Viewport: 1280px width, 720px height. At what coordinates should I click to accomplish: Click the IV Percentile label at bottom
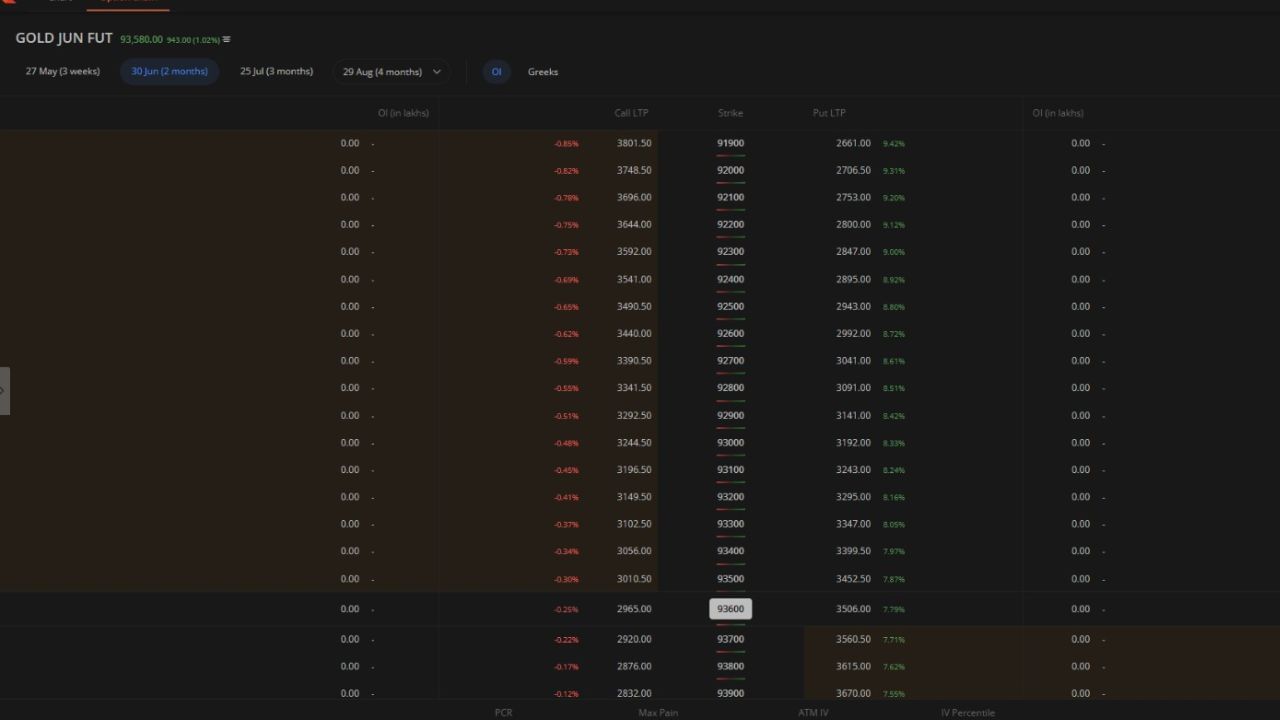pos(968,713)
